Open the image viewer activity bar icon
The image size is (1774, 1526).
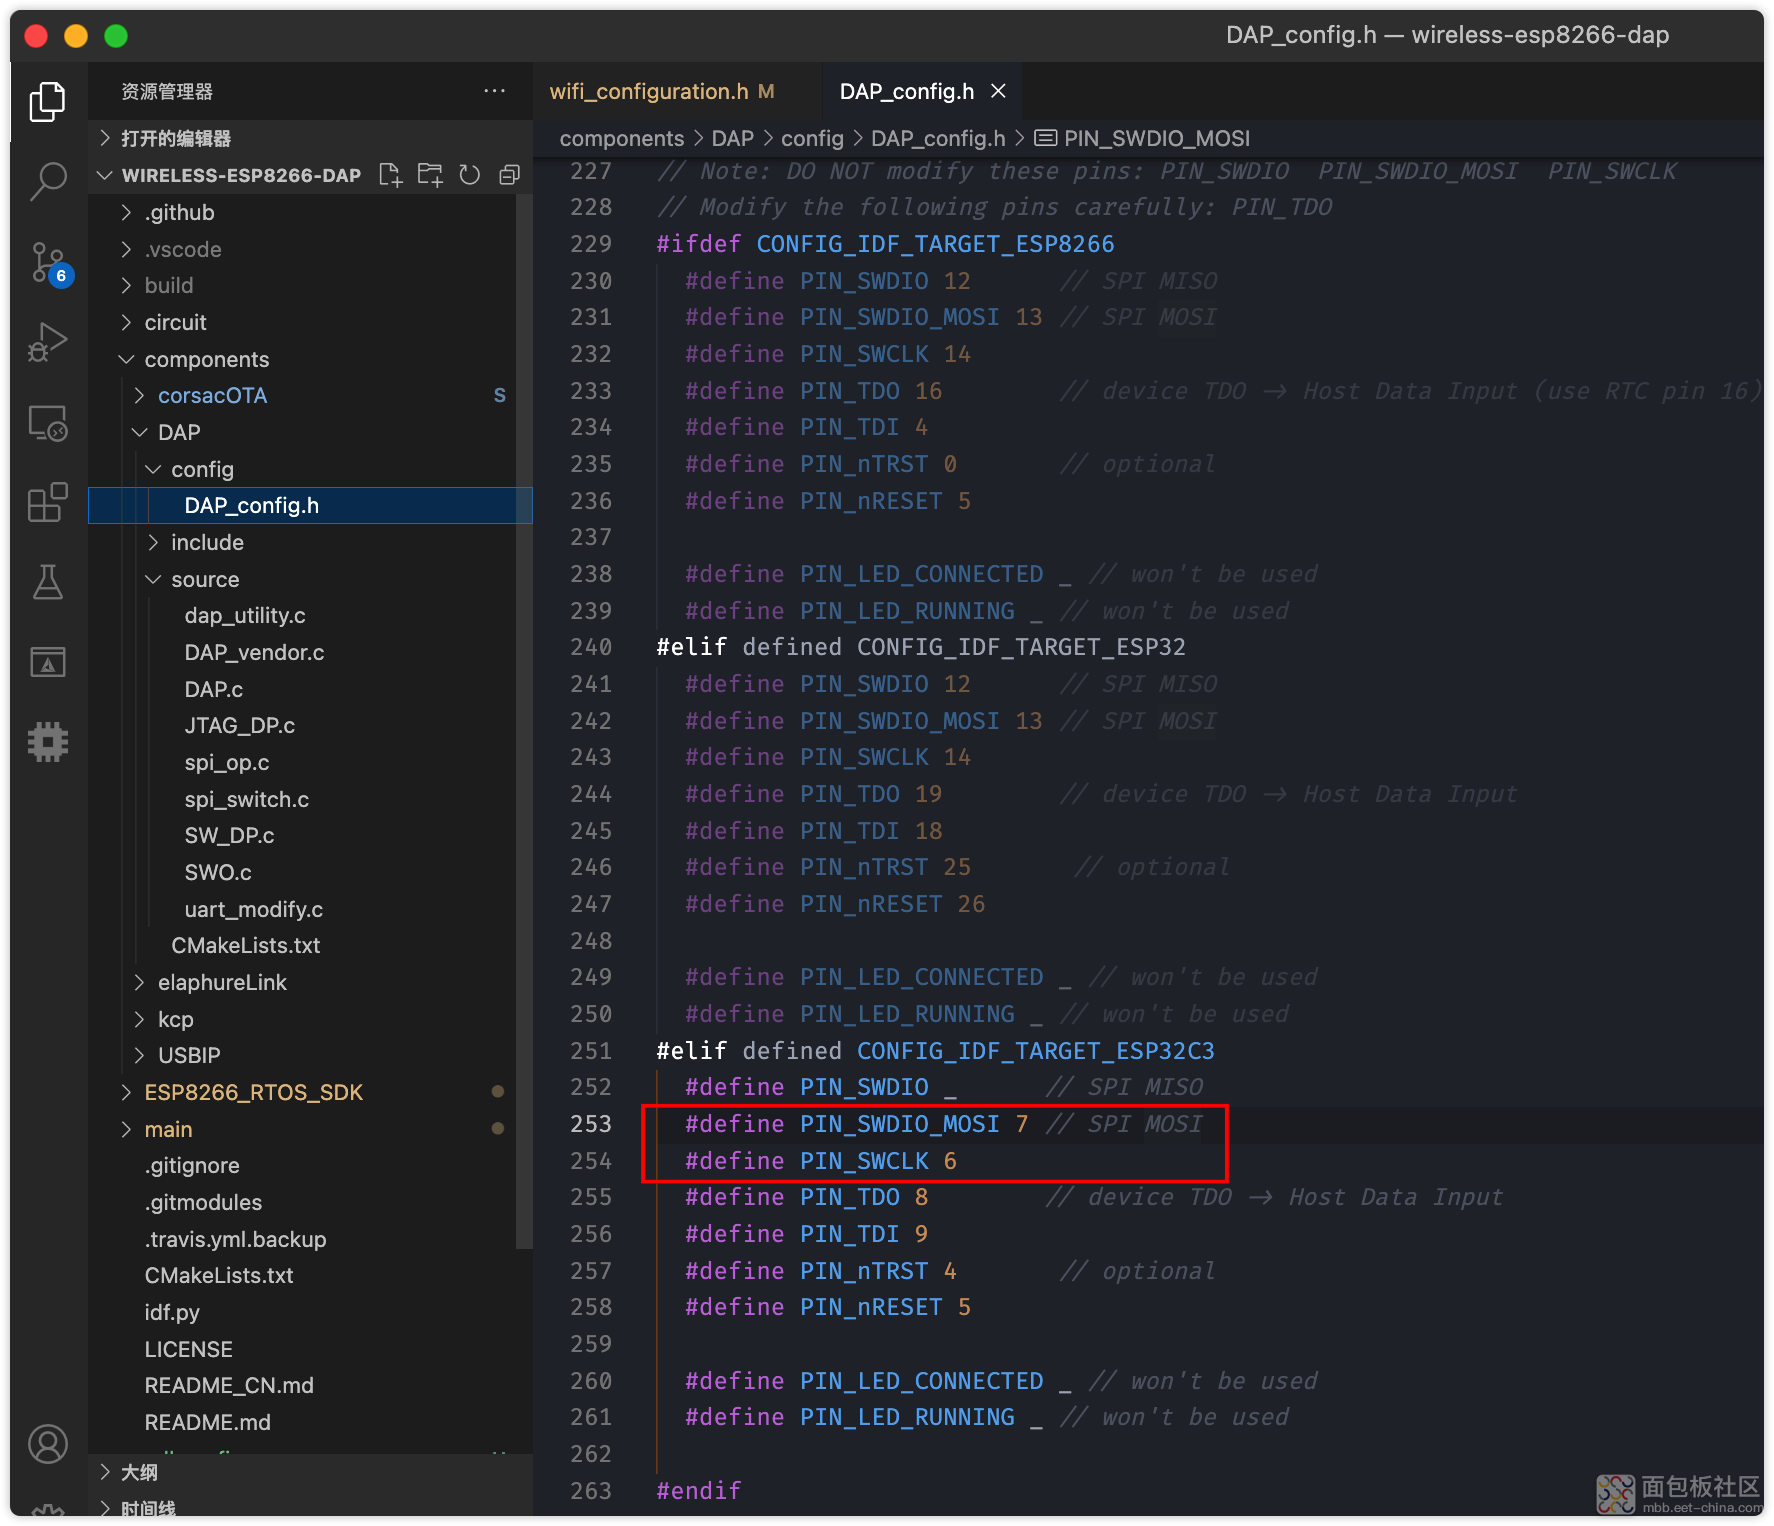pyautogui.click(x=47, y=662)
